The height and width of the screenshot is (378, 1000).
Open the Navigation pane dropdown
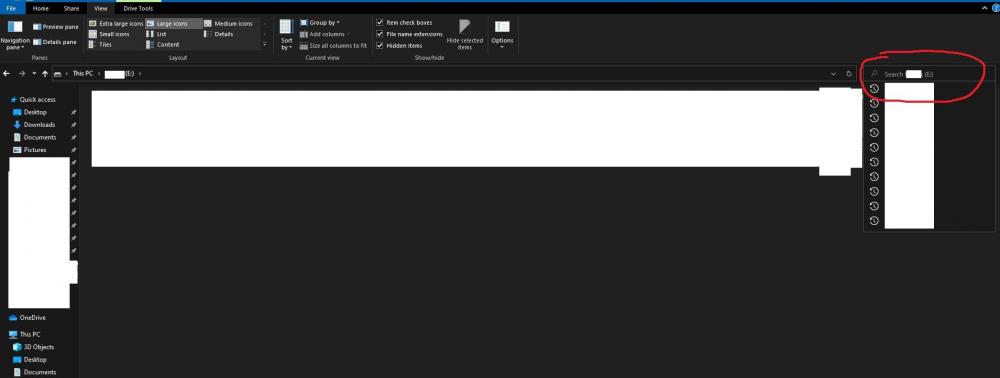[15, 36]
